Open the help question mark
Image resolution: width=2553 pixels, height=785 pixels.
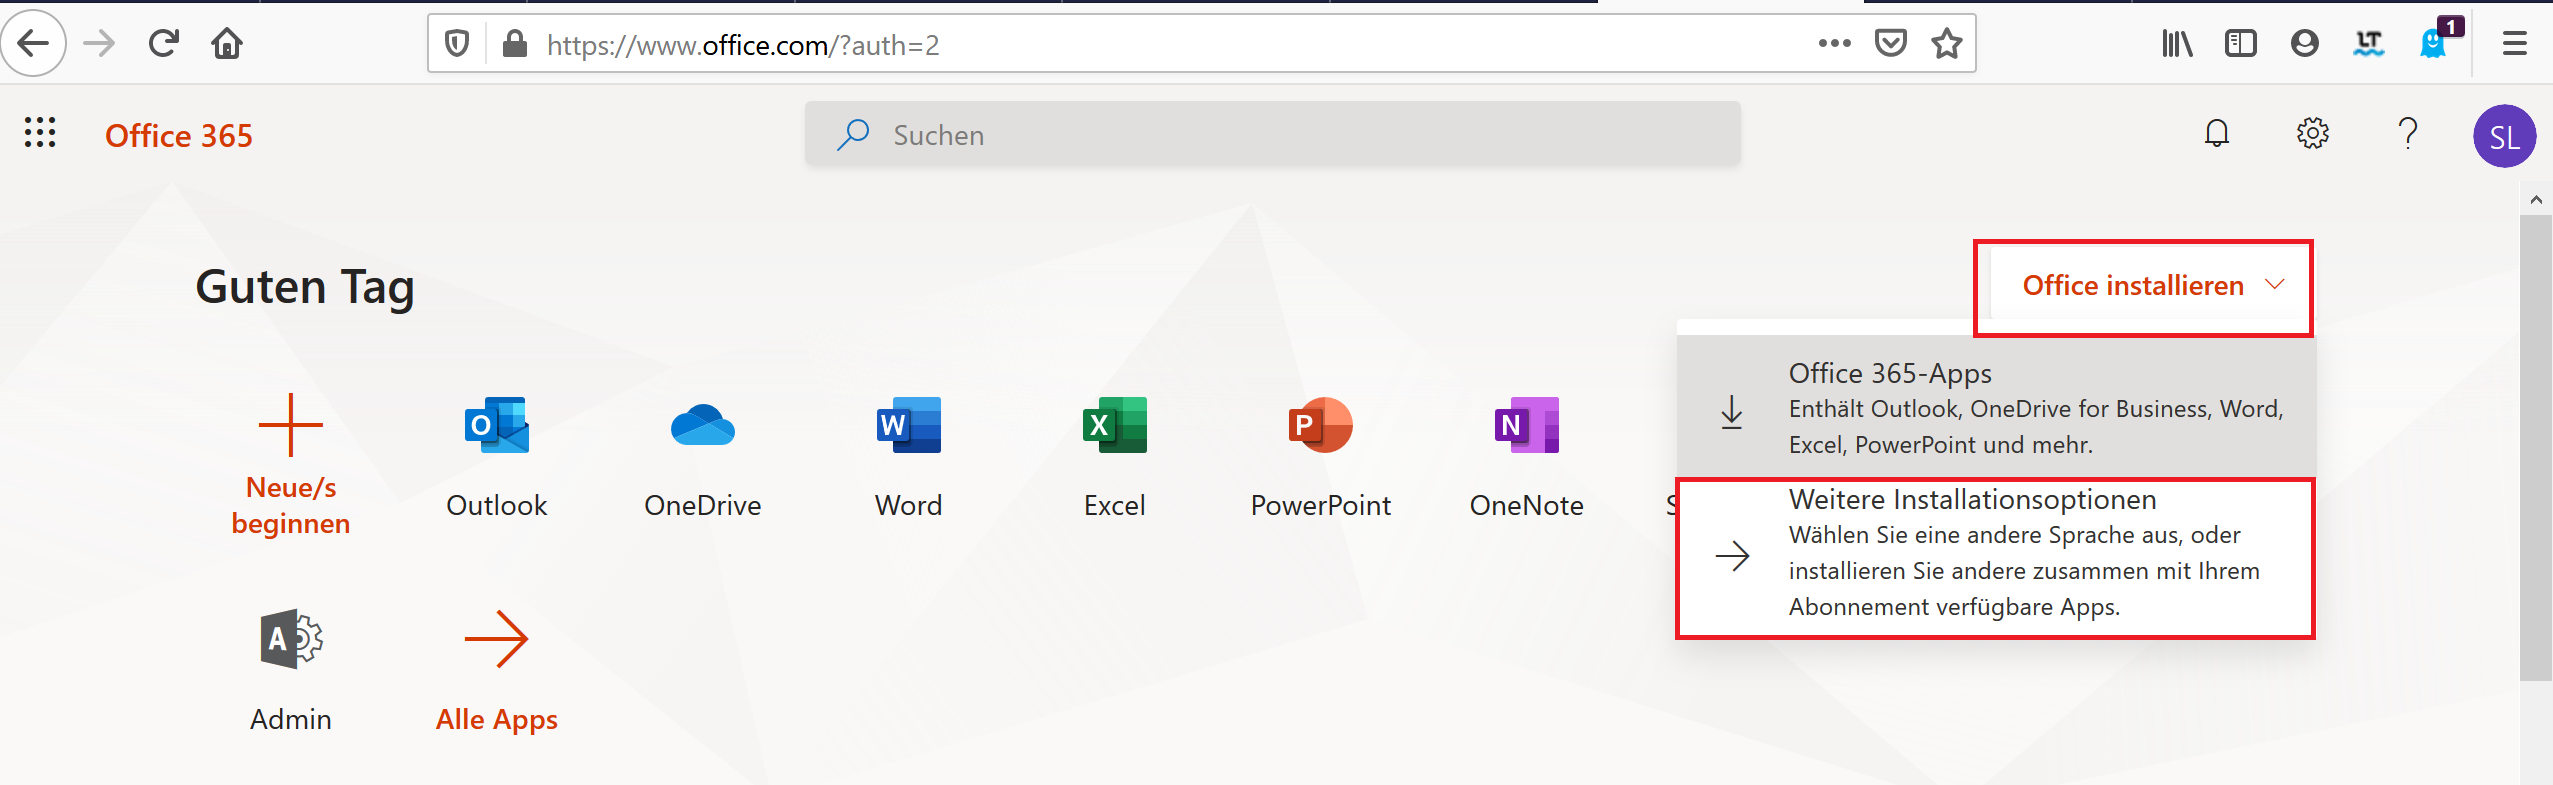[2408, 134]
